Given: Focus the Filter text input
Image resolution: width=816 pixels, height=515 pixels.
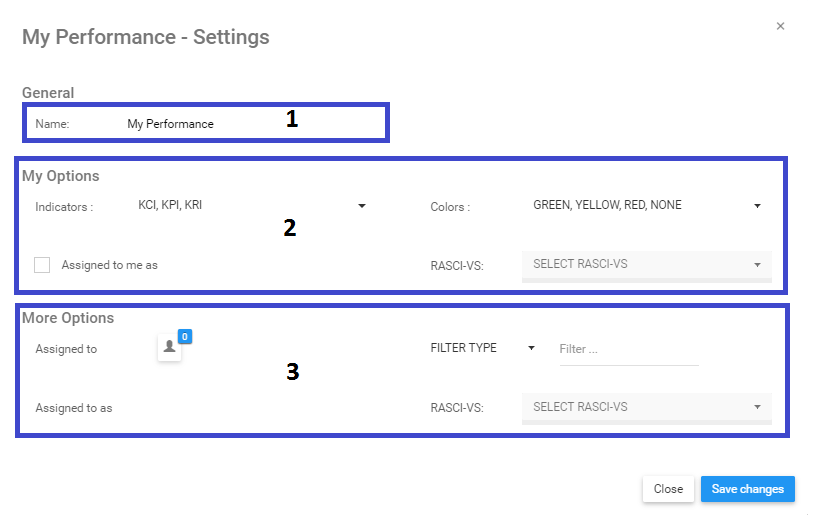Looking at the screenshot, I should 628,349.
